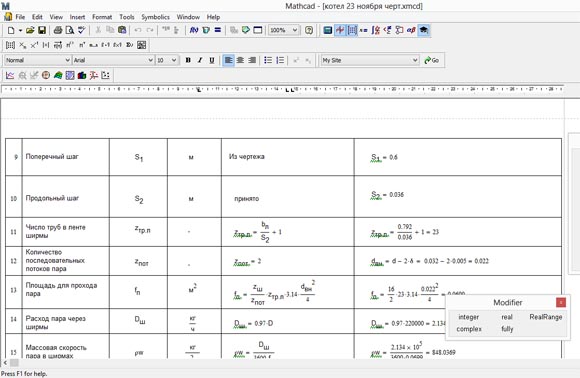This screenshot has width=580, height=378.
Task: Click the Insert Unit icon
Action: [x=206, y=30]
